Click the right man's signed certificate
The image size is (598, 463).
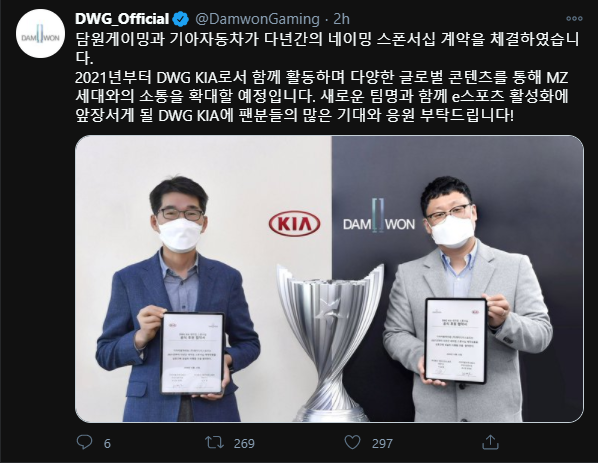pyautogui.click(x=455, y=341)
